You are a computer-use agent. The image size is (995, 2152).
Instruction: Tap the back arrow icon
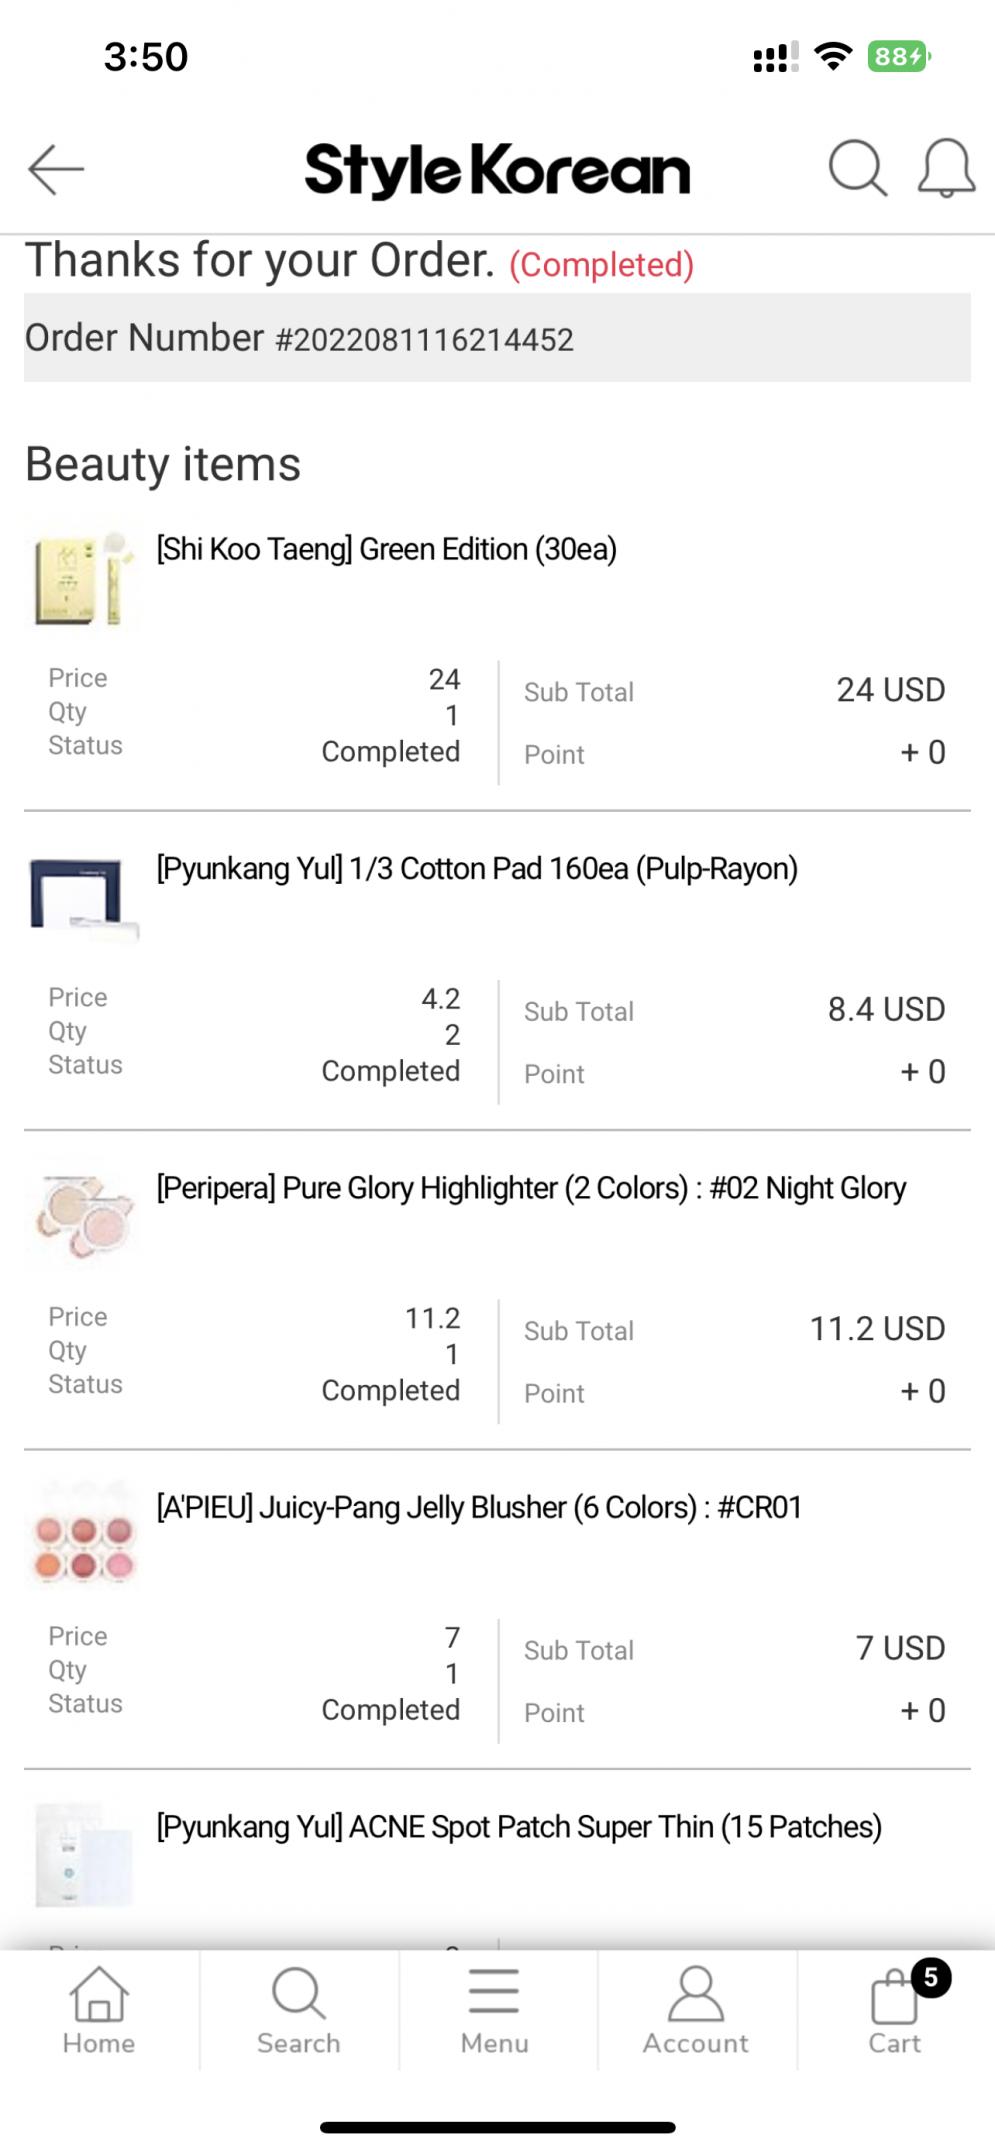pos(56,169)
